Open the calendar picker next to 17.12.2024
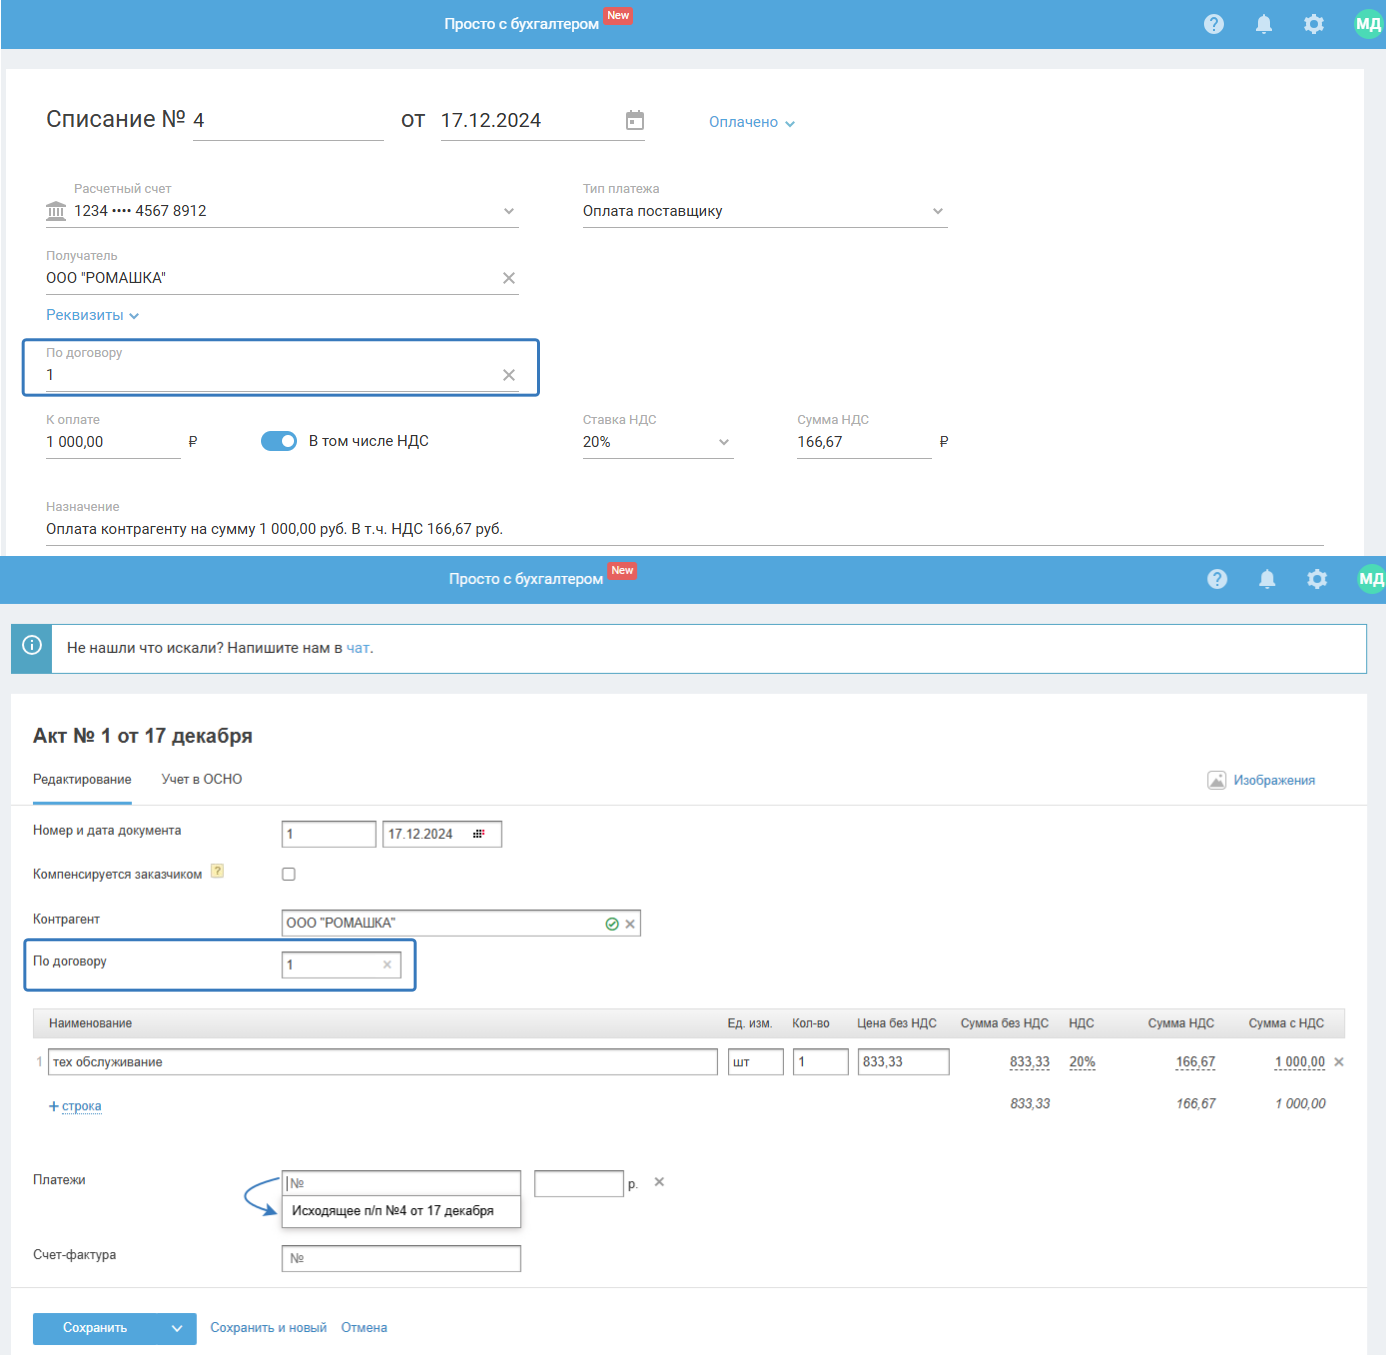The image size is (1386, 1356). pyautogui.click(x=635, y=121)
